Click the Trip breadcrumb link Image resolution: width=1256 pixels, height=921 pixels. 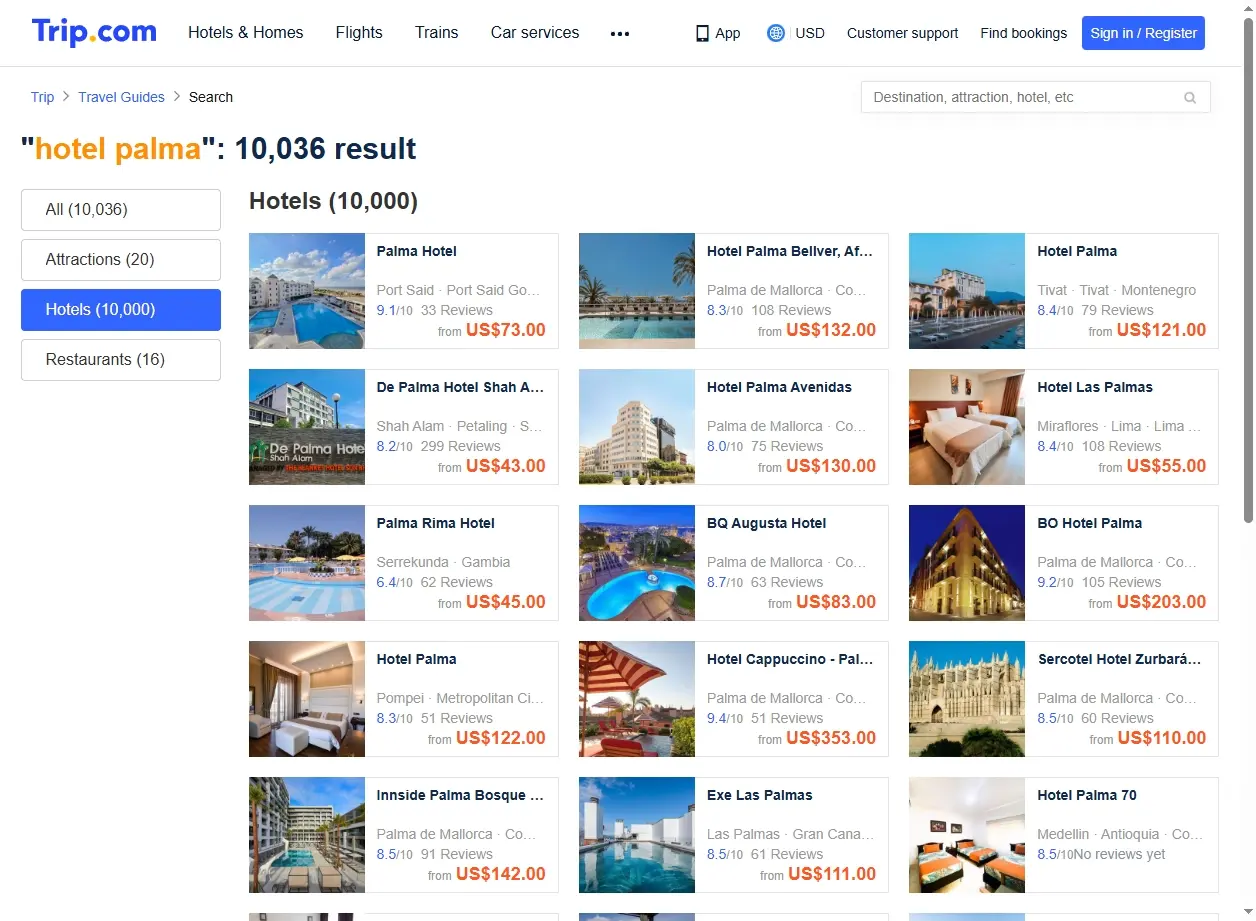click(x=42, y=97)
